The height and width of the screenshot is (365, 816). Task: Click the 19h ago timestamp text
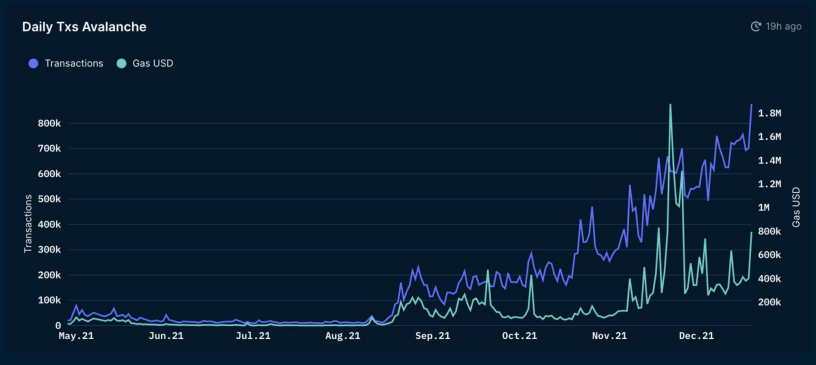pos(783,27)
